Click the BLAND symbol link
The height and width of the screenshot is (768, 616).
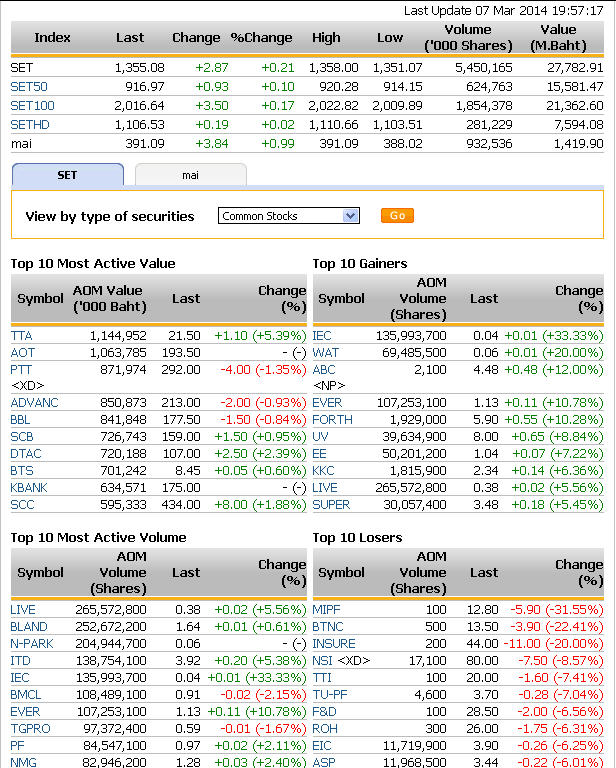click(x=29, y=626)
